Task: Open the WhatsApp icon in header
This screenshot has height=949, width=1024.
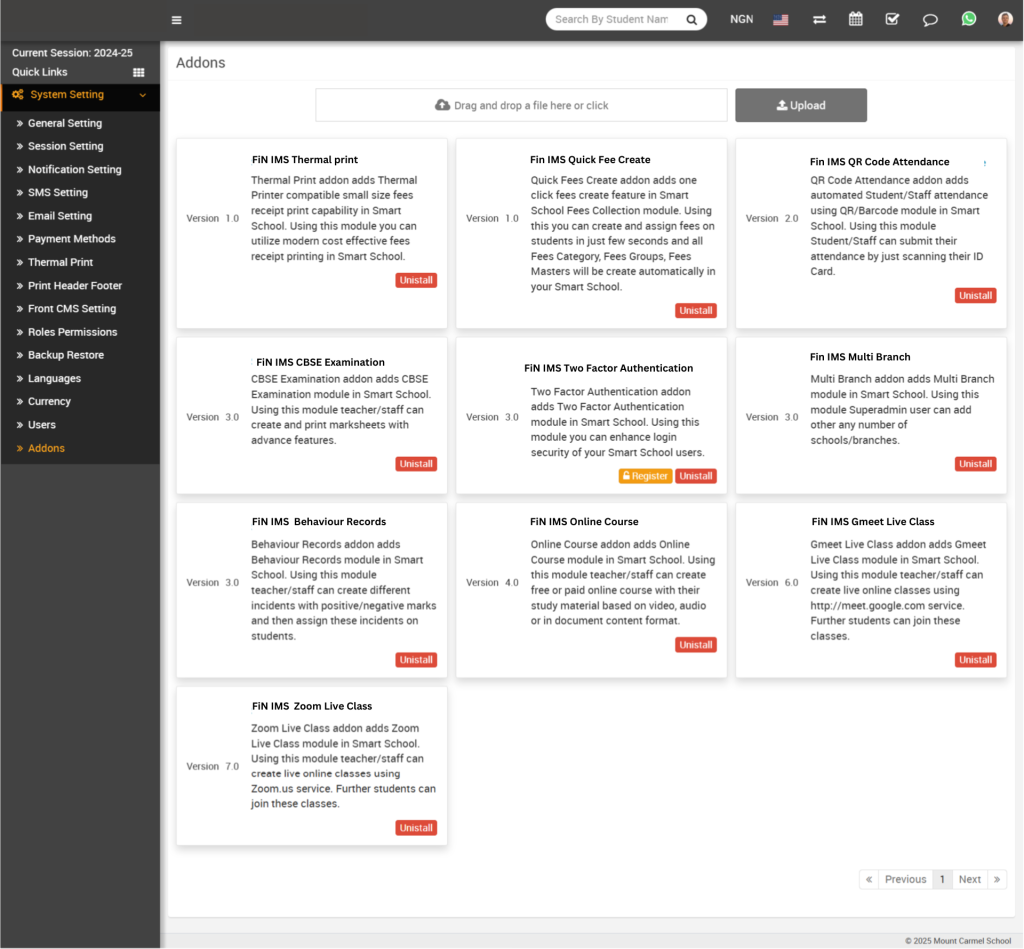Action: coord(968,19)
